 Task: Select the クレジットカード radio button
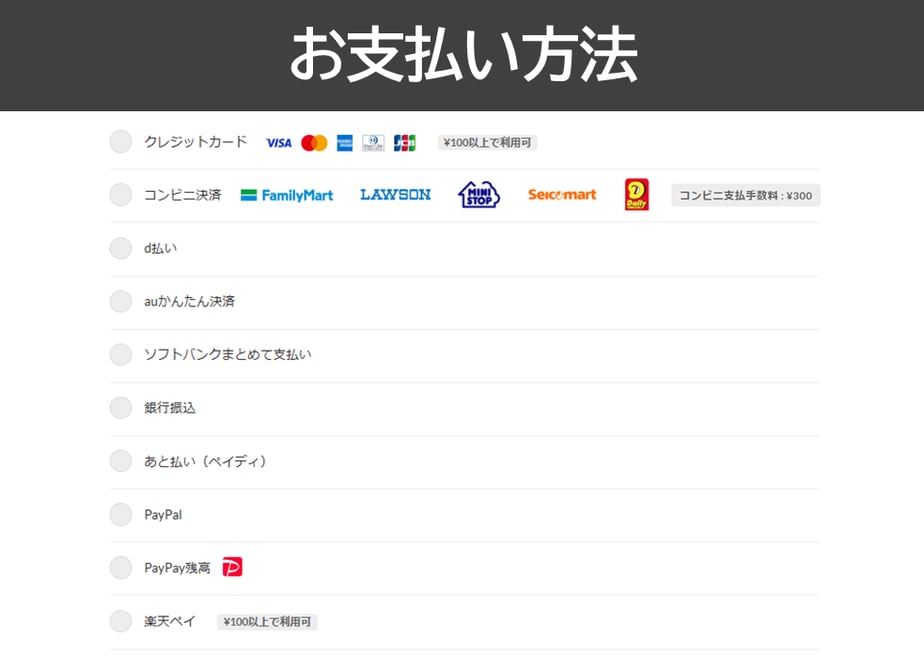121,141
